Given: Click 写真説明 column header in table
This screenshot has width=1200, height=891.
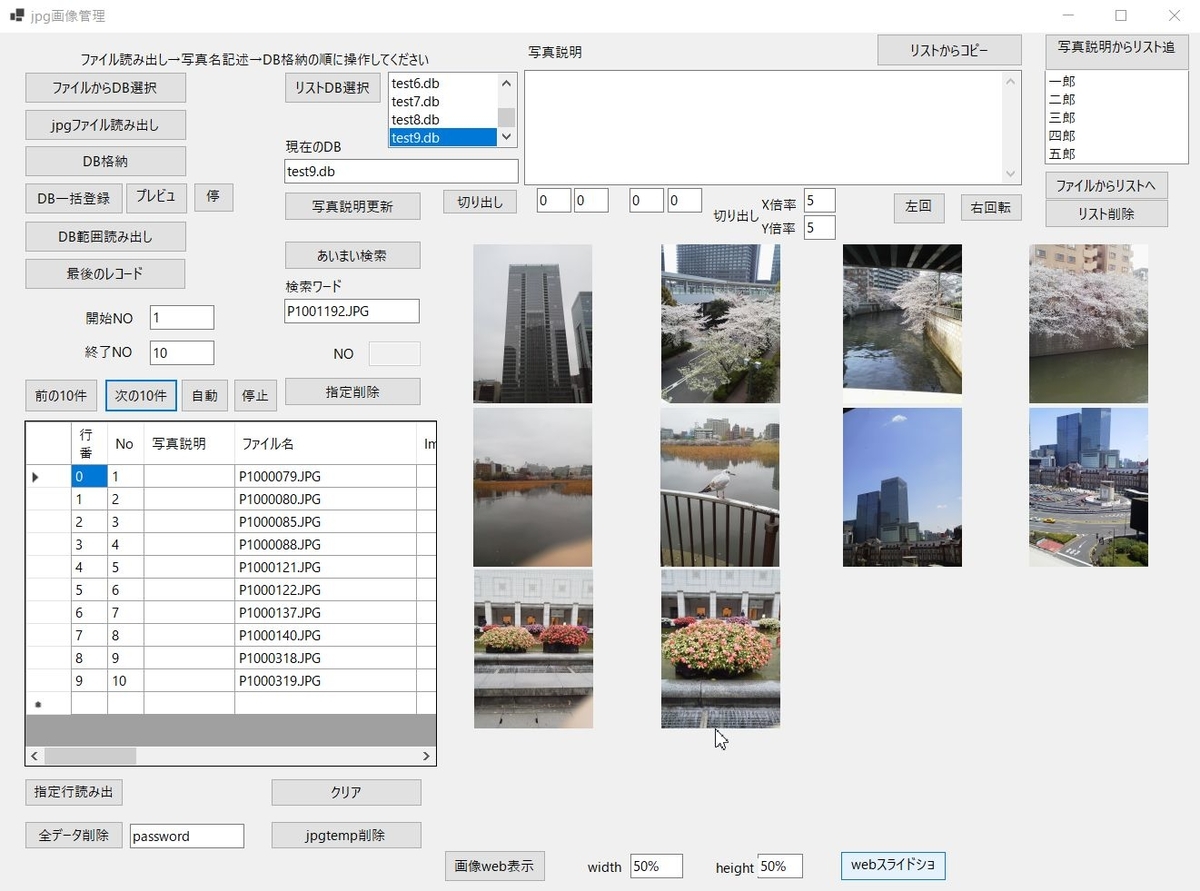Looking at the screenshot, I should click(189, 443).
